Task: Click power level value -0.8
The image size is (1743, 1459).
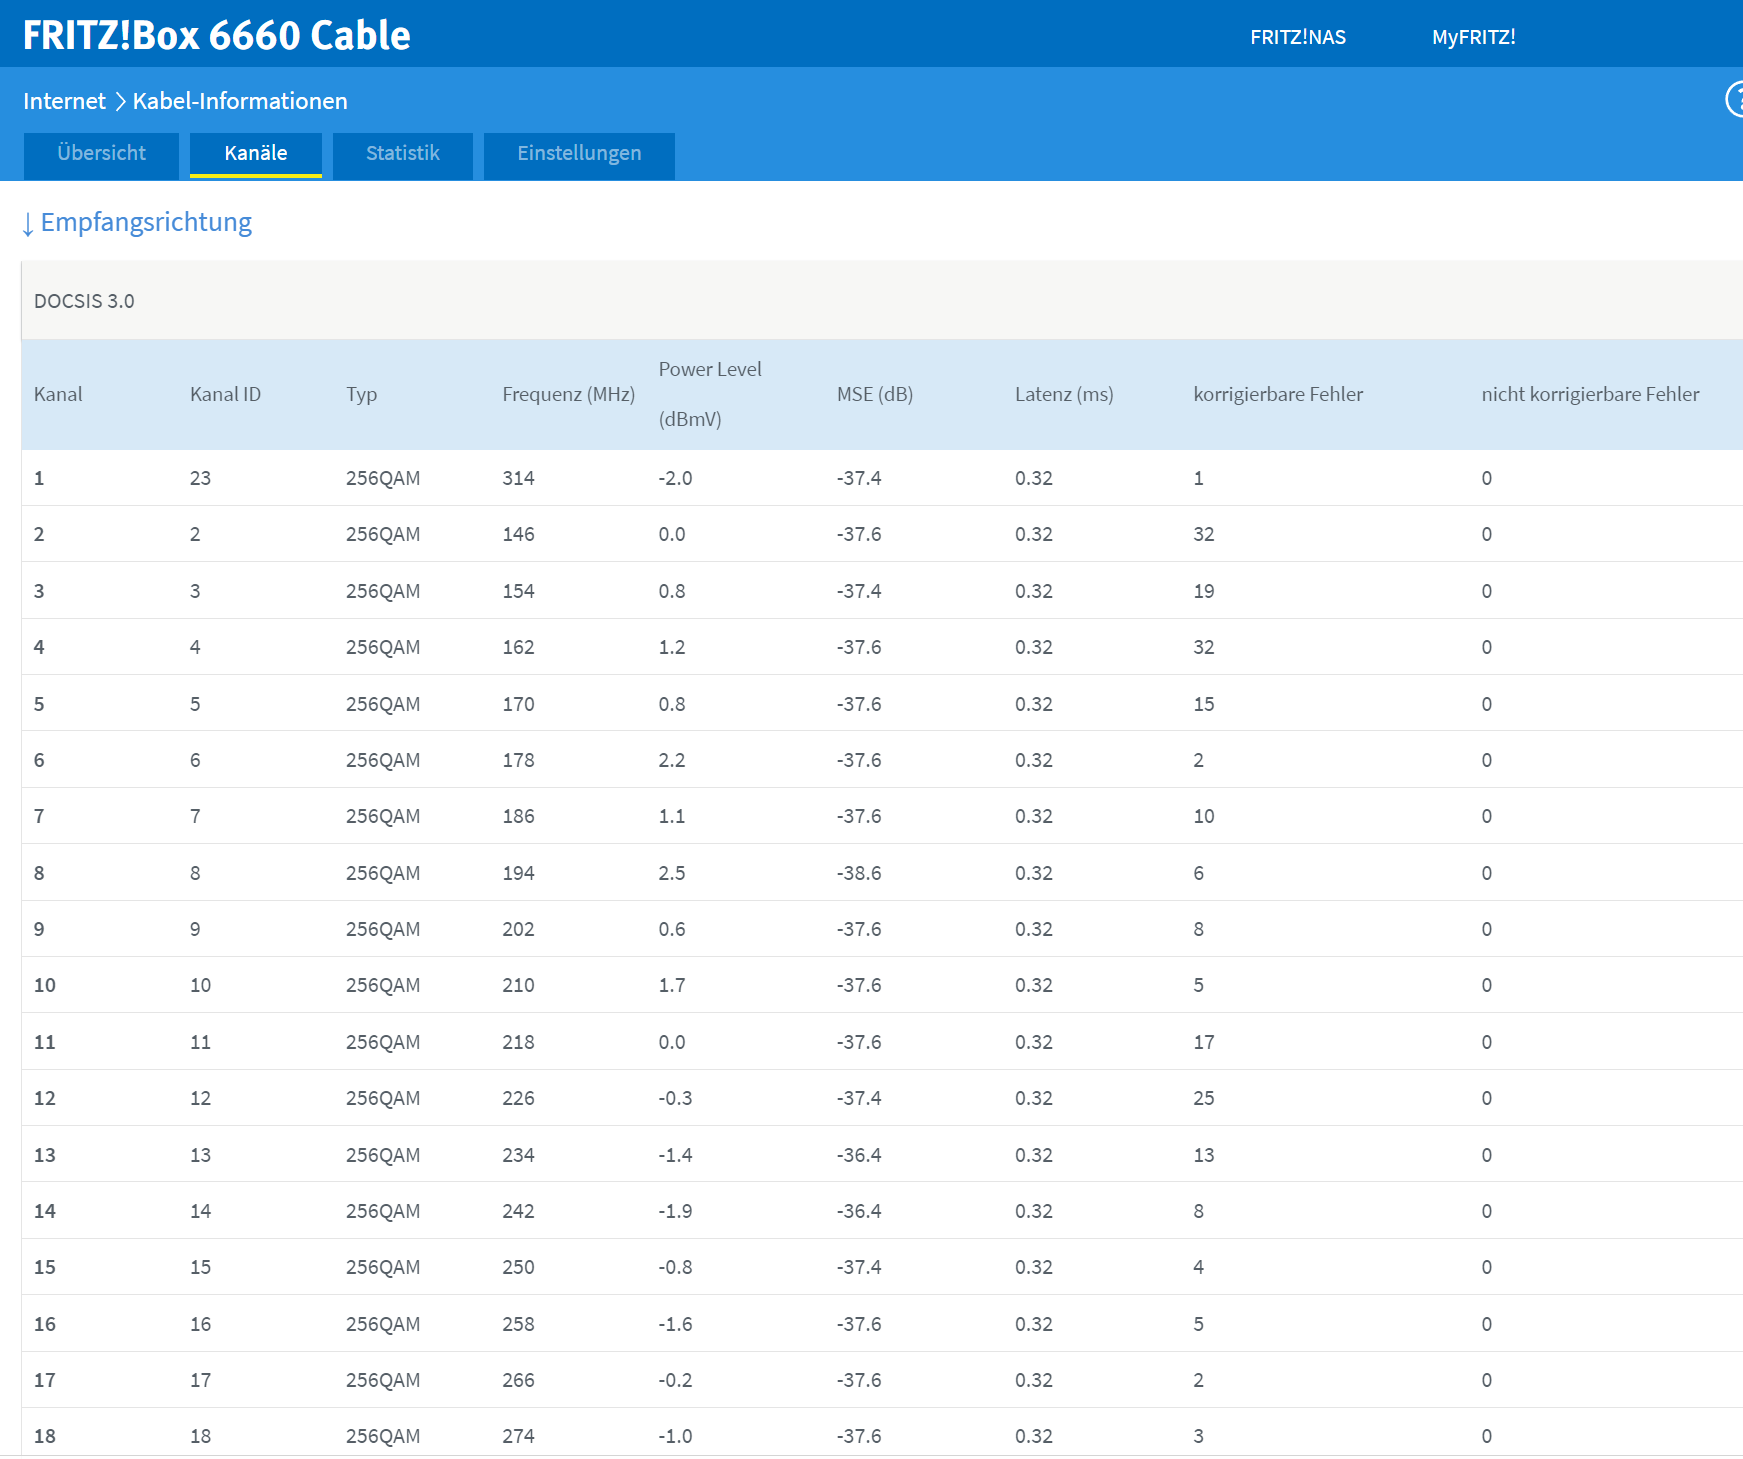Action: point(675,1267)
